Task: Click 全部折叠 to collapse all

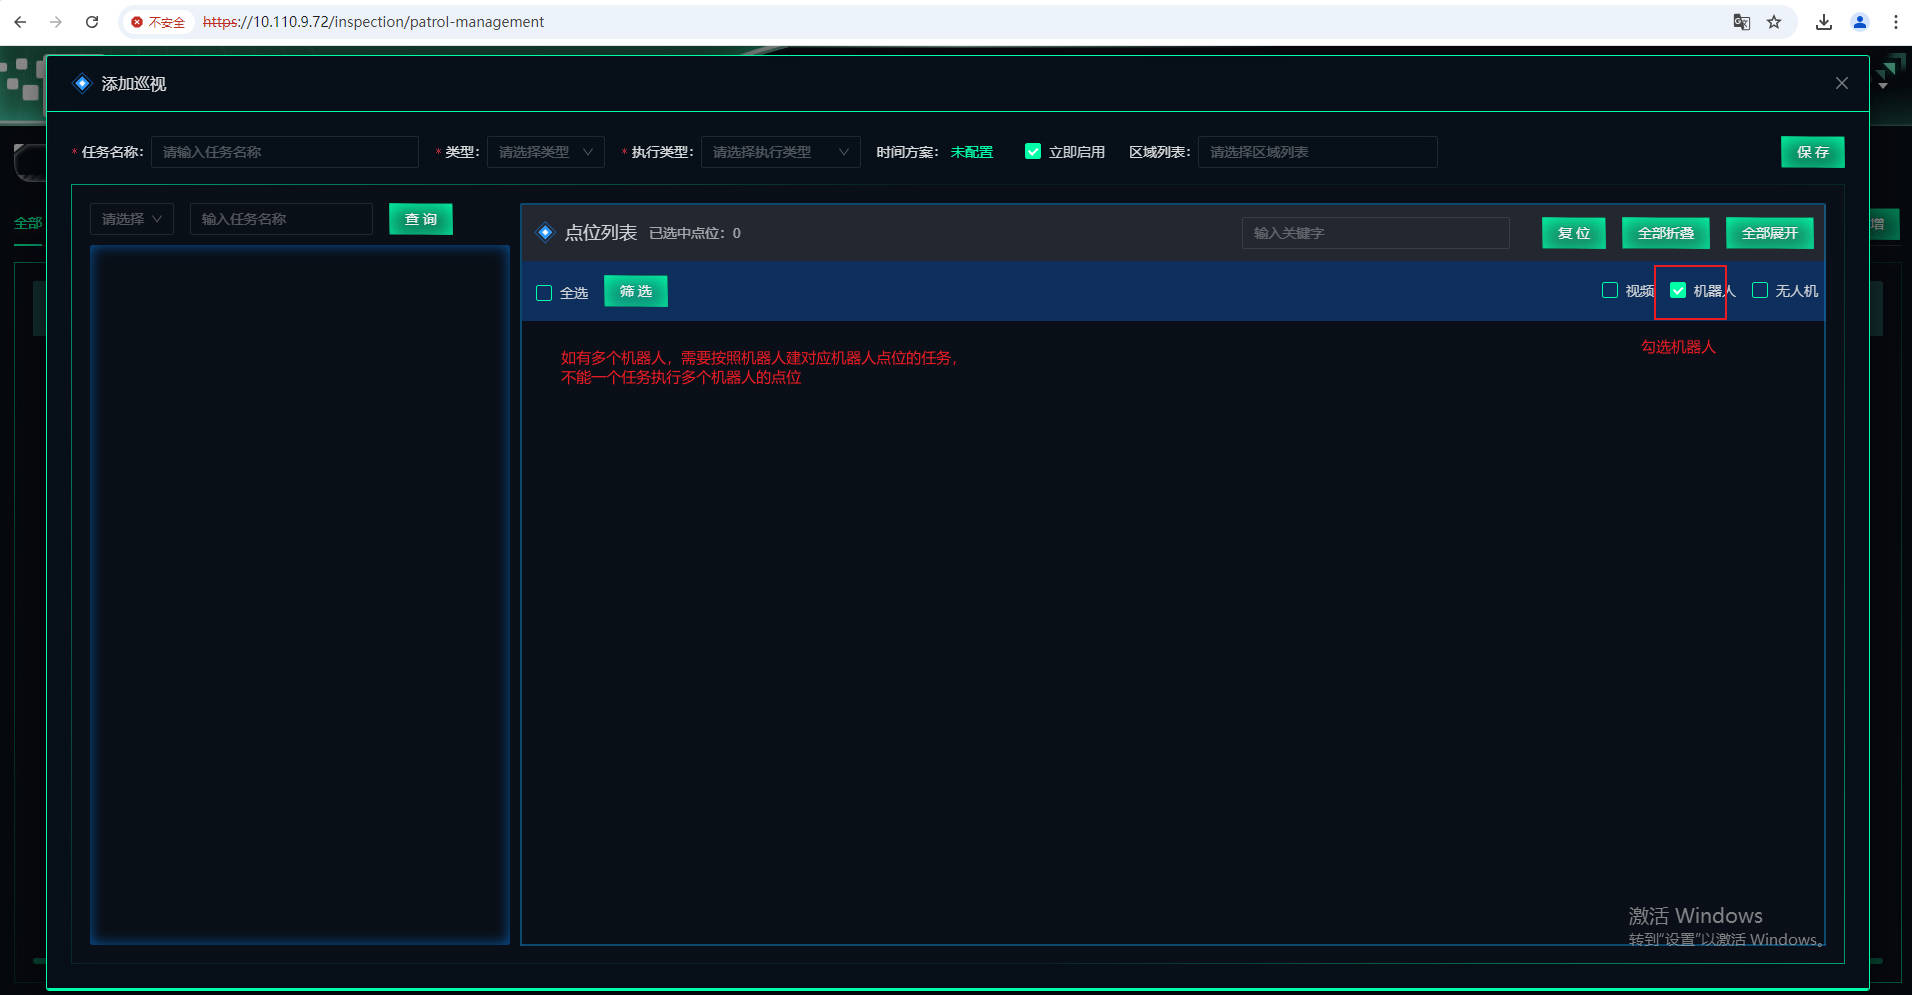Action: pyautogui.click(x=1666, y=233)
